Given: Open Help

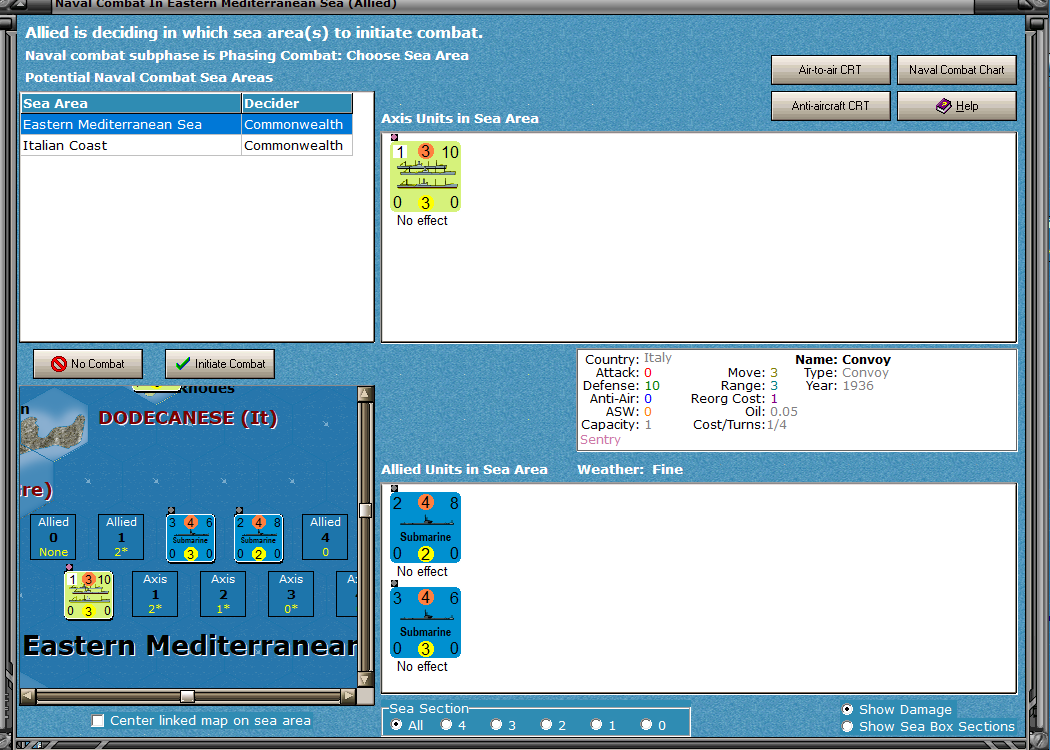Looking at the screenshot, I should (x=956, y=106).
